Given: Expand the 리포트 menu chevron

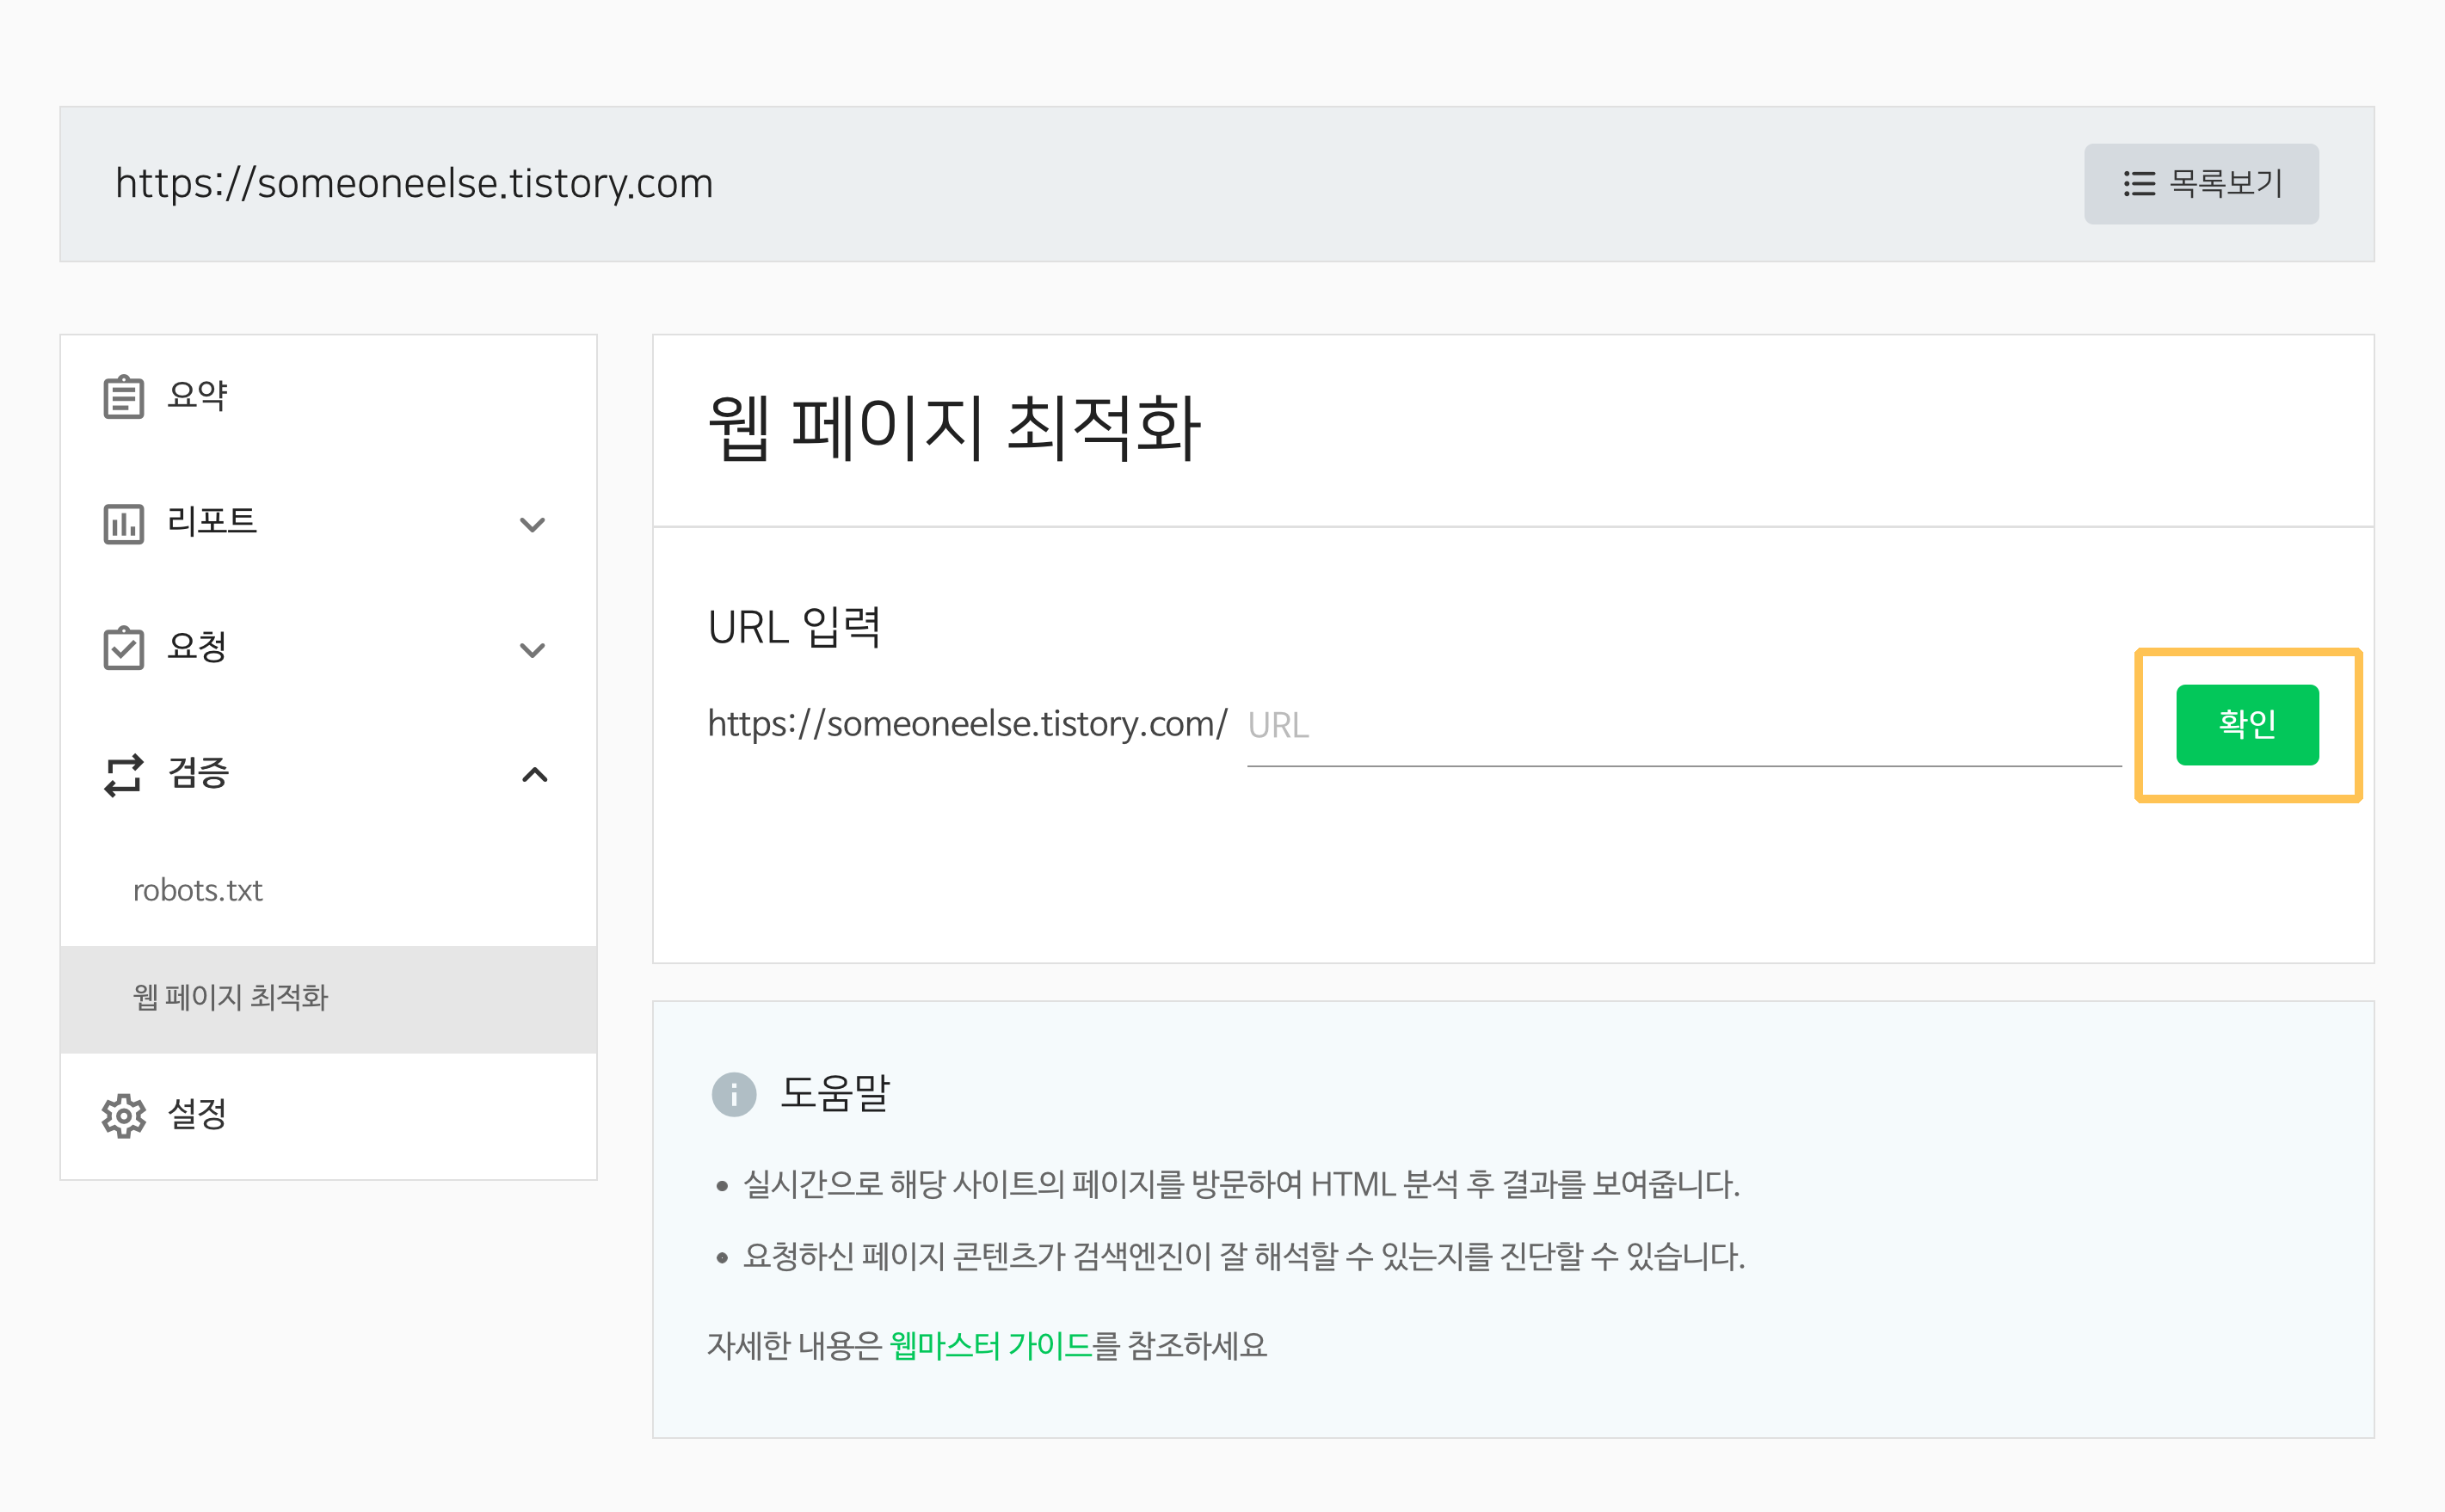Looking at the screenshot, I should [x=533, y=524].
